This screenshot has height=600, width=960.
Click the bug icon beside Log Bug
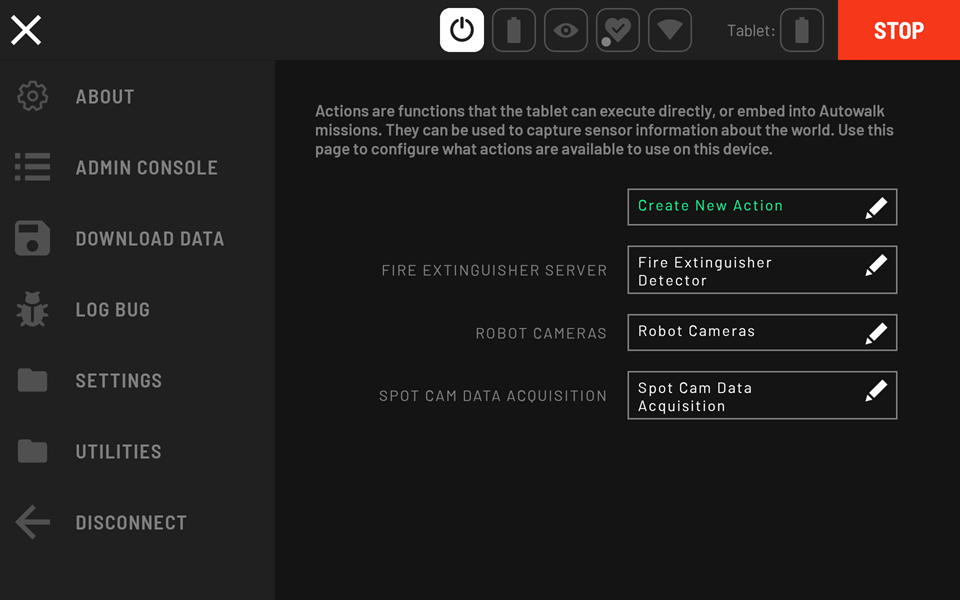32,310
